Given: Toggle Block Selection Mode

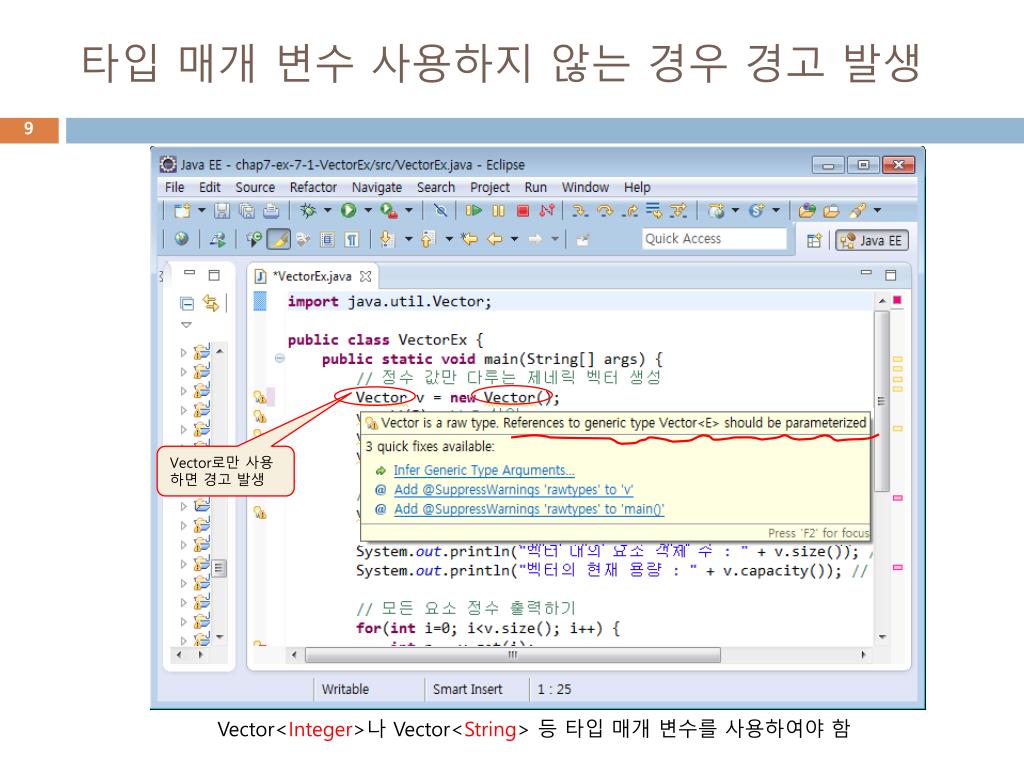Looking at the screenshot, I should (327, 240).
